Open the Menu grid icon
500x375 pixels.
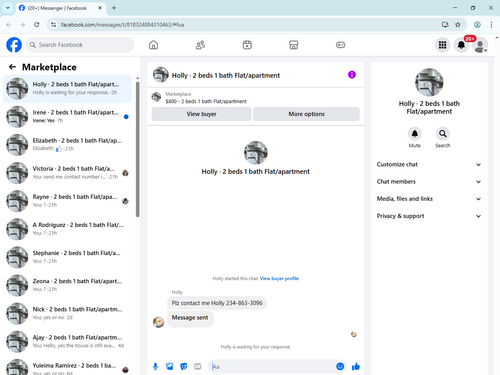coord(442,45)
